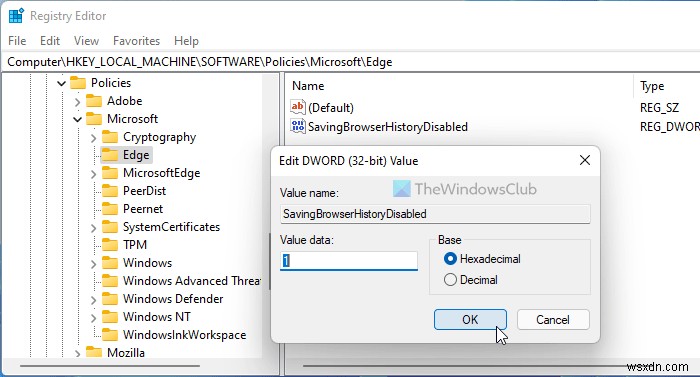Expand the Windows key
This screenshot has width=700, height=377.
point(94,264)
